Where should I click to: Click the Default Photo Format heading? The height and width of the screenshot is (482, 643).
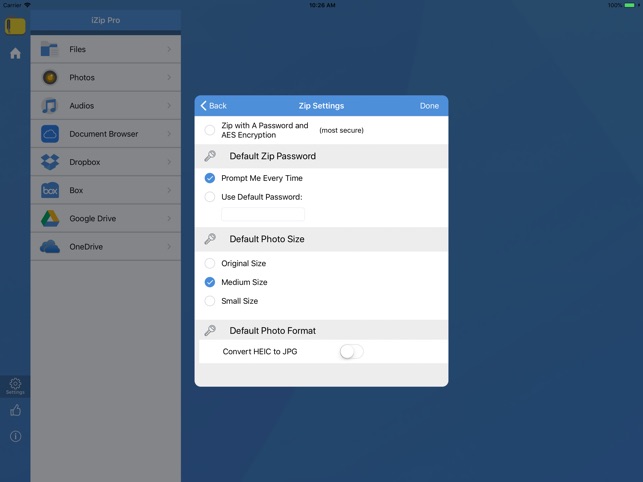click(273, 331)
